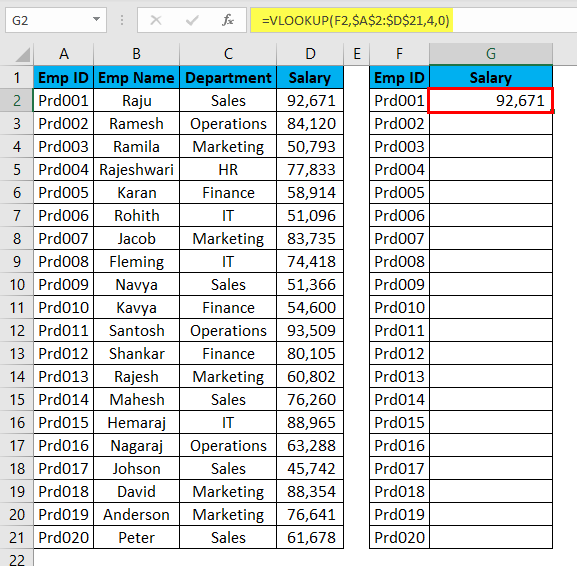The height and width of the screenshot is (566, 577).
Task: Click Prd002 in column F
Action: tap(399, 124)
